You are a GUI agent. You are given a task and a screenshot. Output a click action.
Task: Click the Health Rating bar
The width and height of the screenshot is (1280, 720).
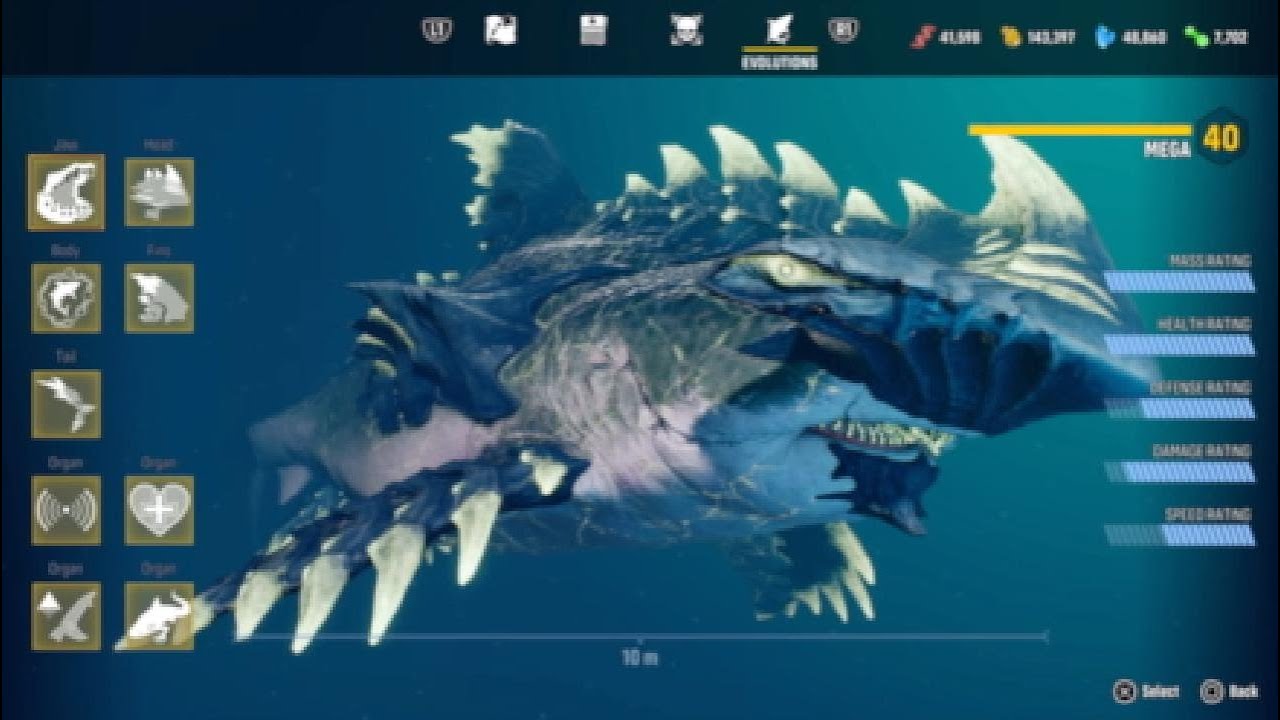[1179, 345]
